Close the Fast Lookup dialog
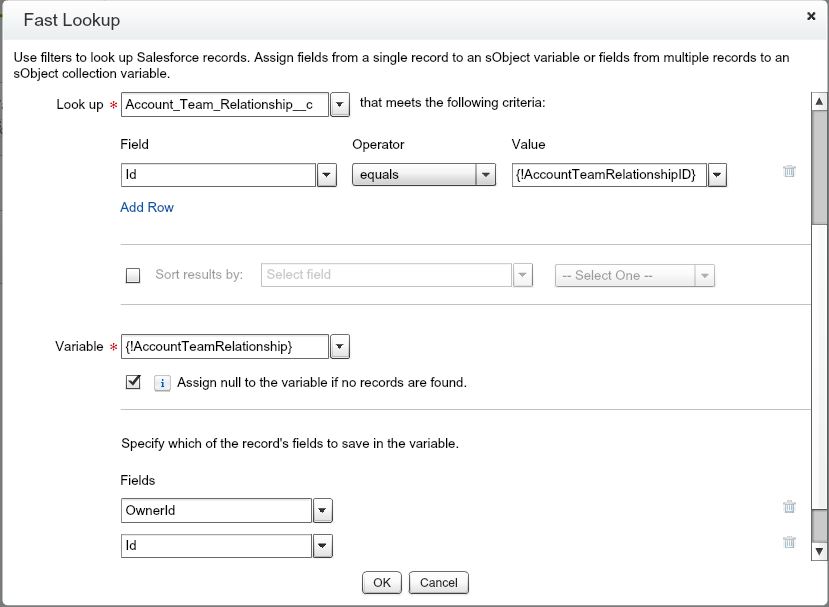 (810, 17)
